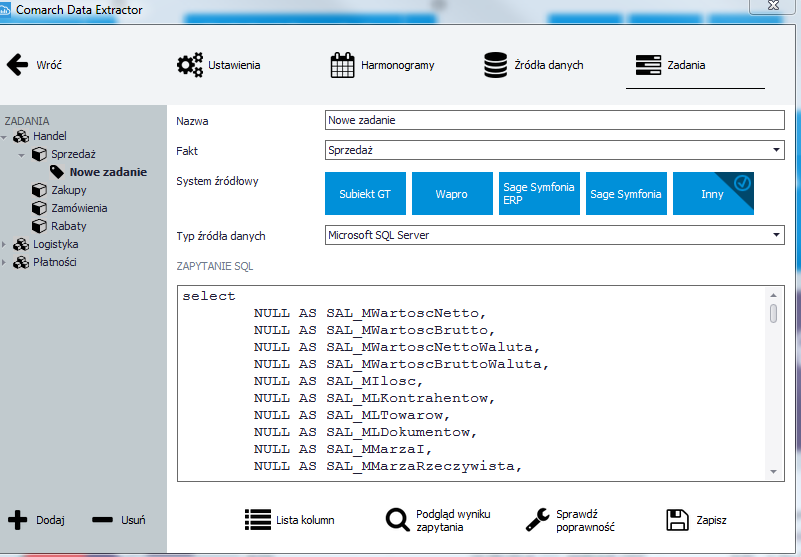
Task: Click the Lista kolumn list icon
Action: (258, 520)
